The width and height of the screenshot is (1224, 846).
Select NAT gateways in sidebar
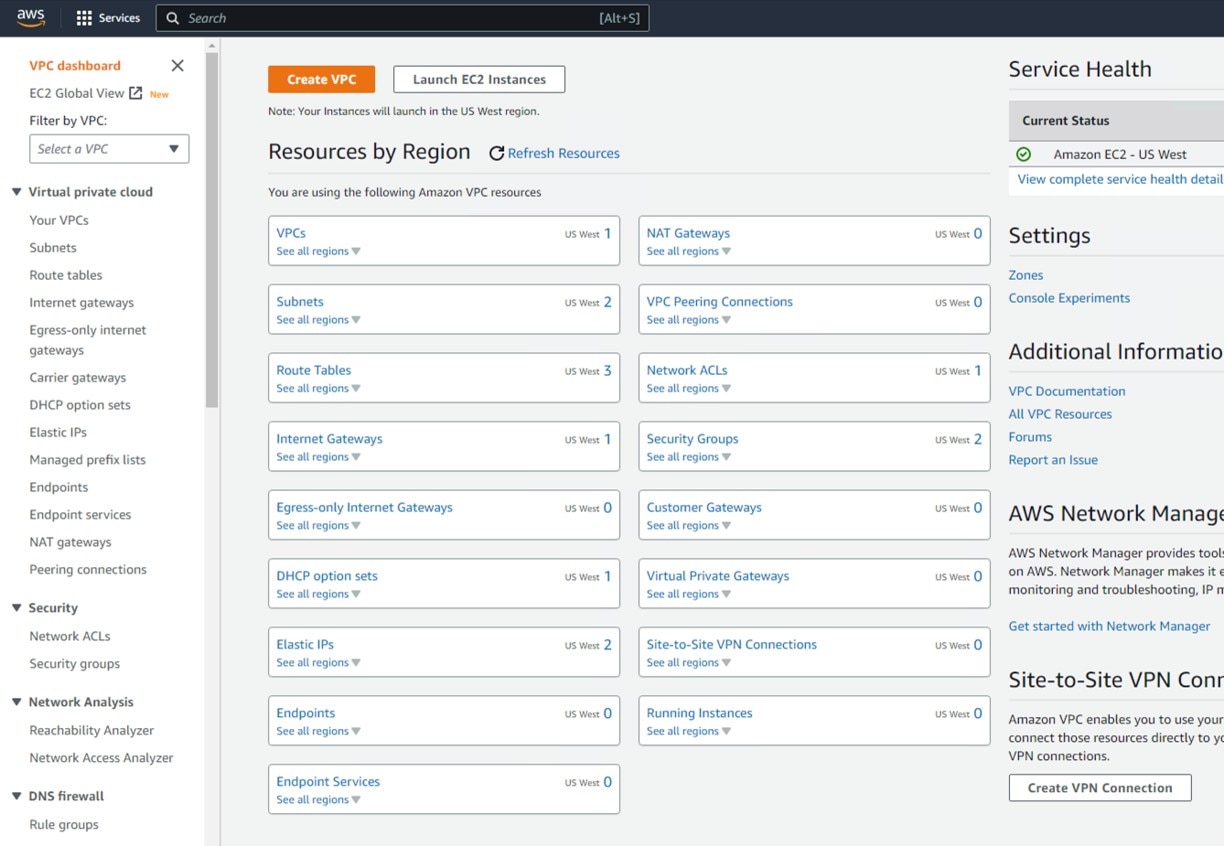coord(70,542)
